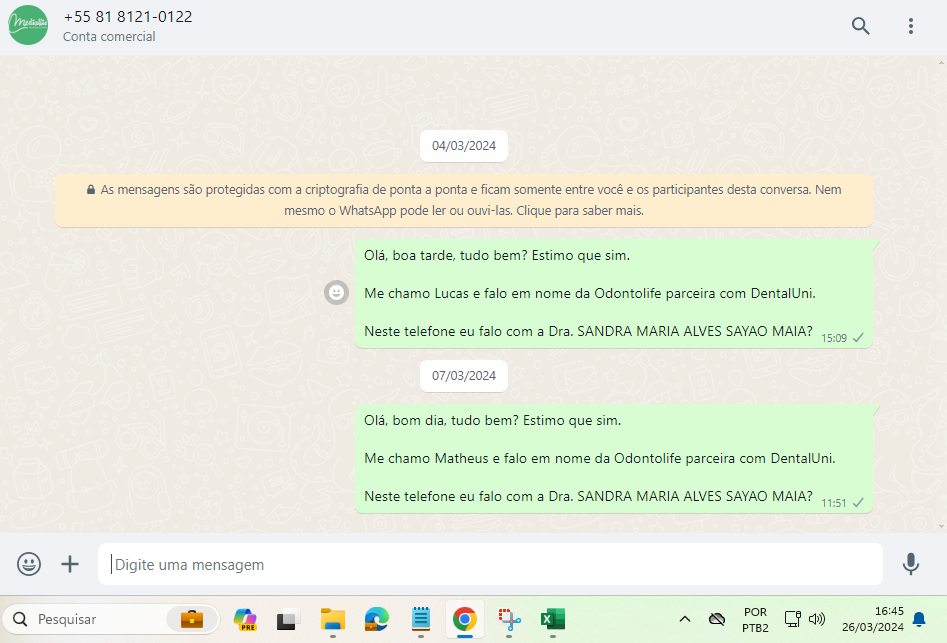Click the end-to-end encryption notice

pyautogui.click(x=464, y=200)
